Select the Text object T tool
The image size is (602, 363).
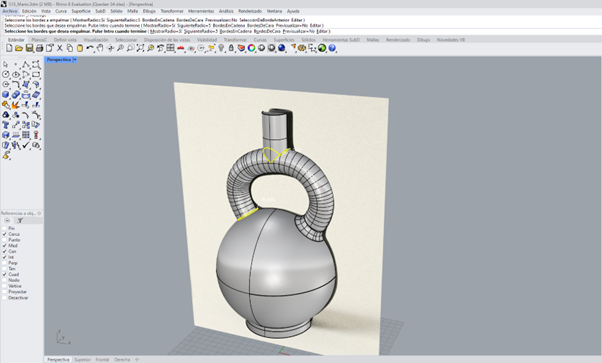pos(6,125)
